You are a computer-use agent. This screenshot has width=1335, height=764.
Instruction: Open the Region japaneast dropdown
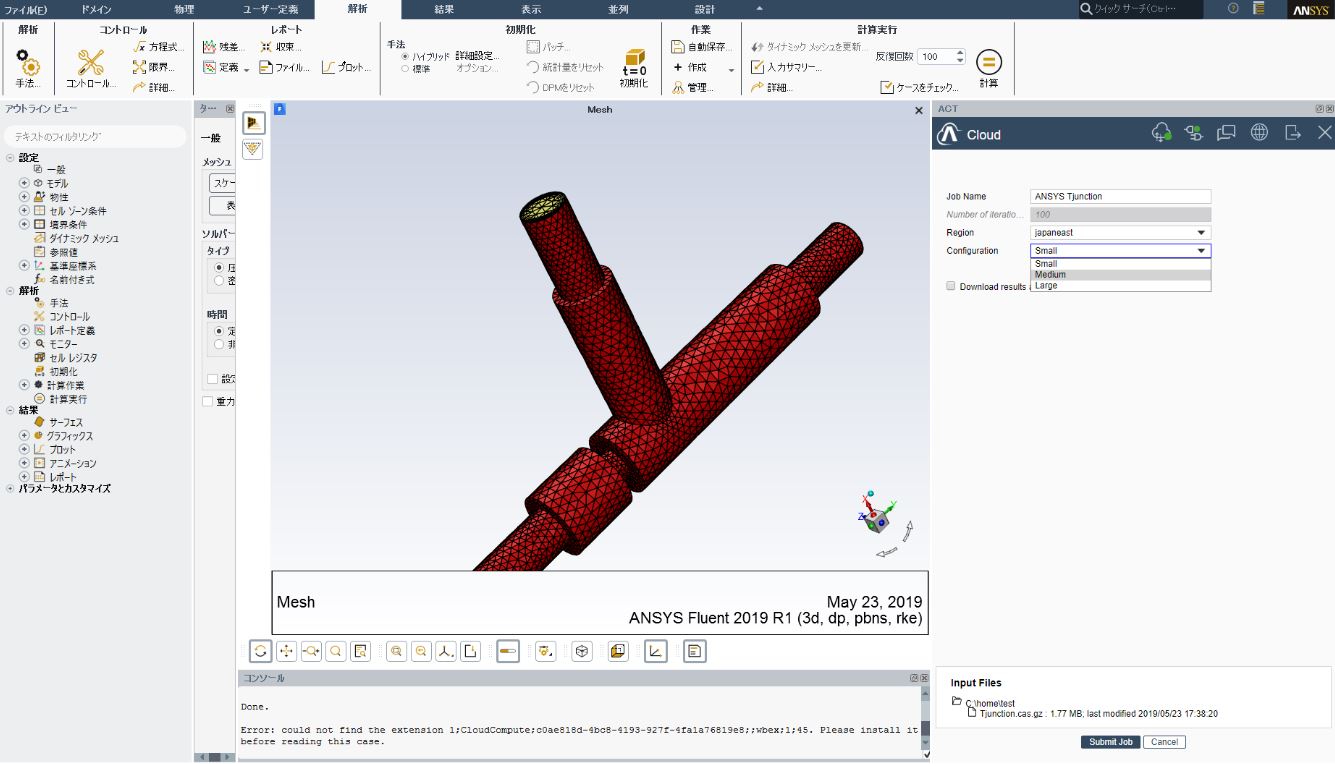pos(1120,233)
